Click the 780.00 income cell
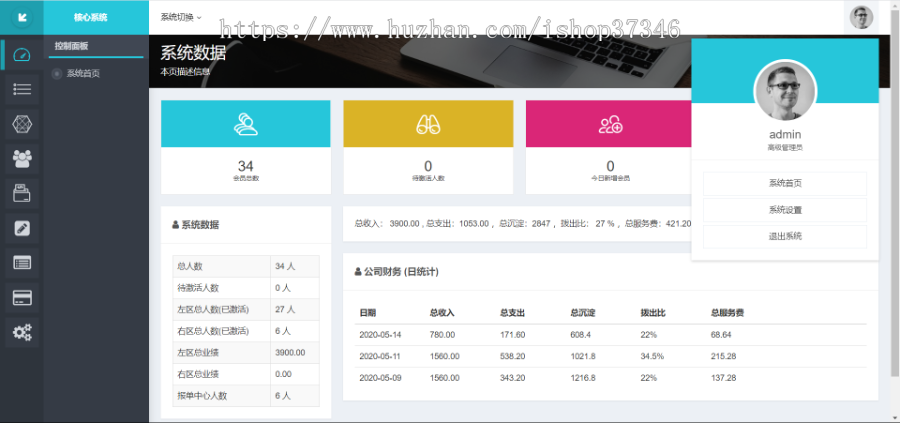Viewport: 900px width, 423px height. click(x=442, y=335)
